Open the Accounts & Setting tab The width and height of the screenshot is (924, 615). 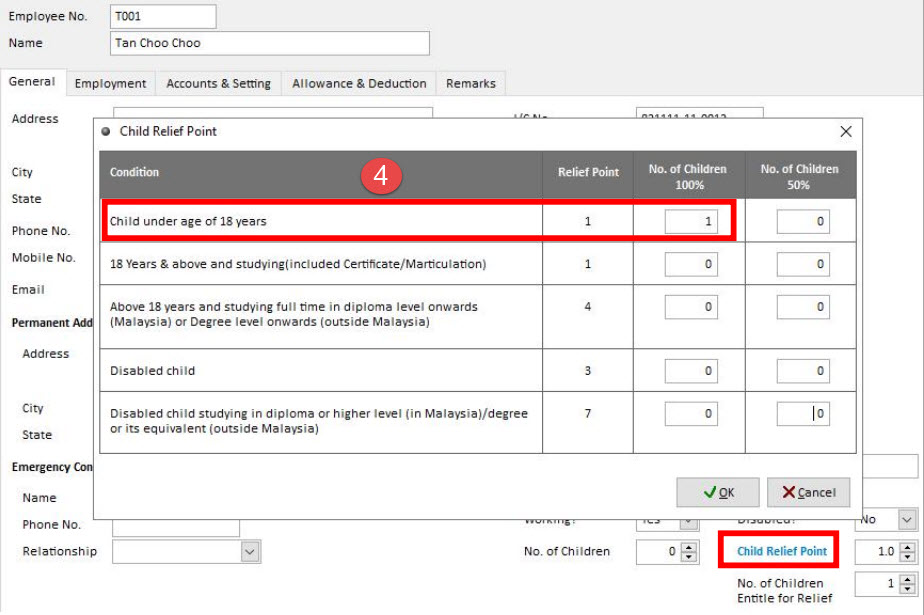[218, 84]
